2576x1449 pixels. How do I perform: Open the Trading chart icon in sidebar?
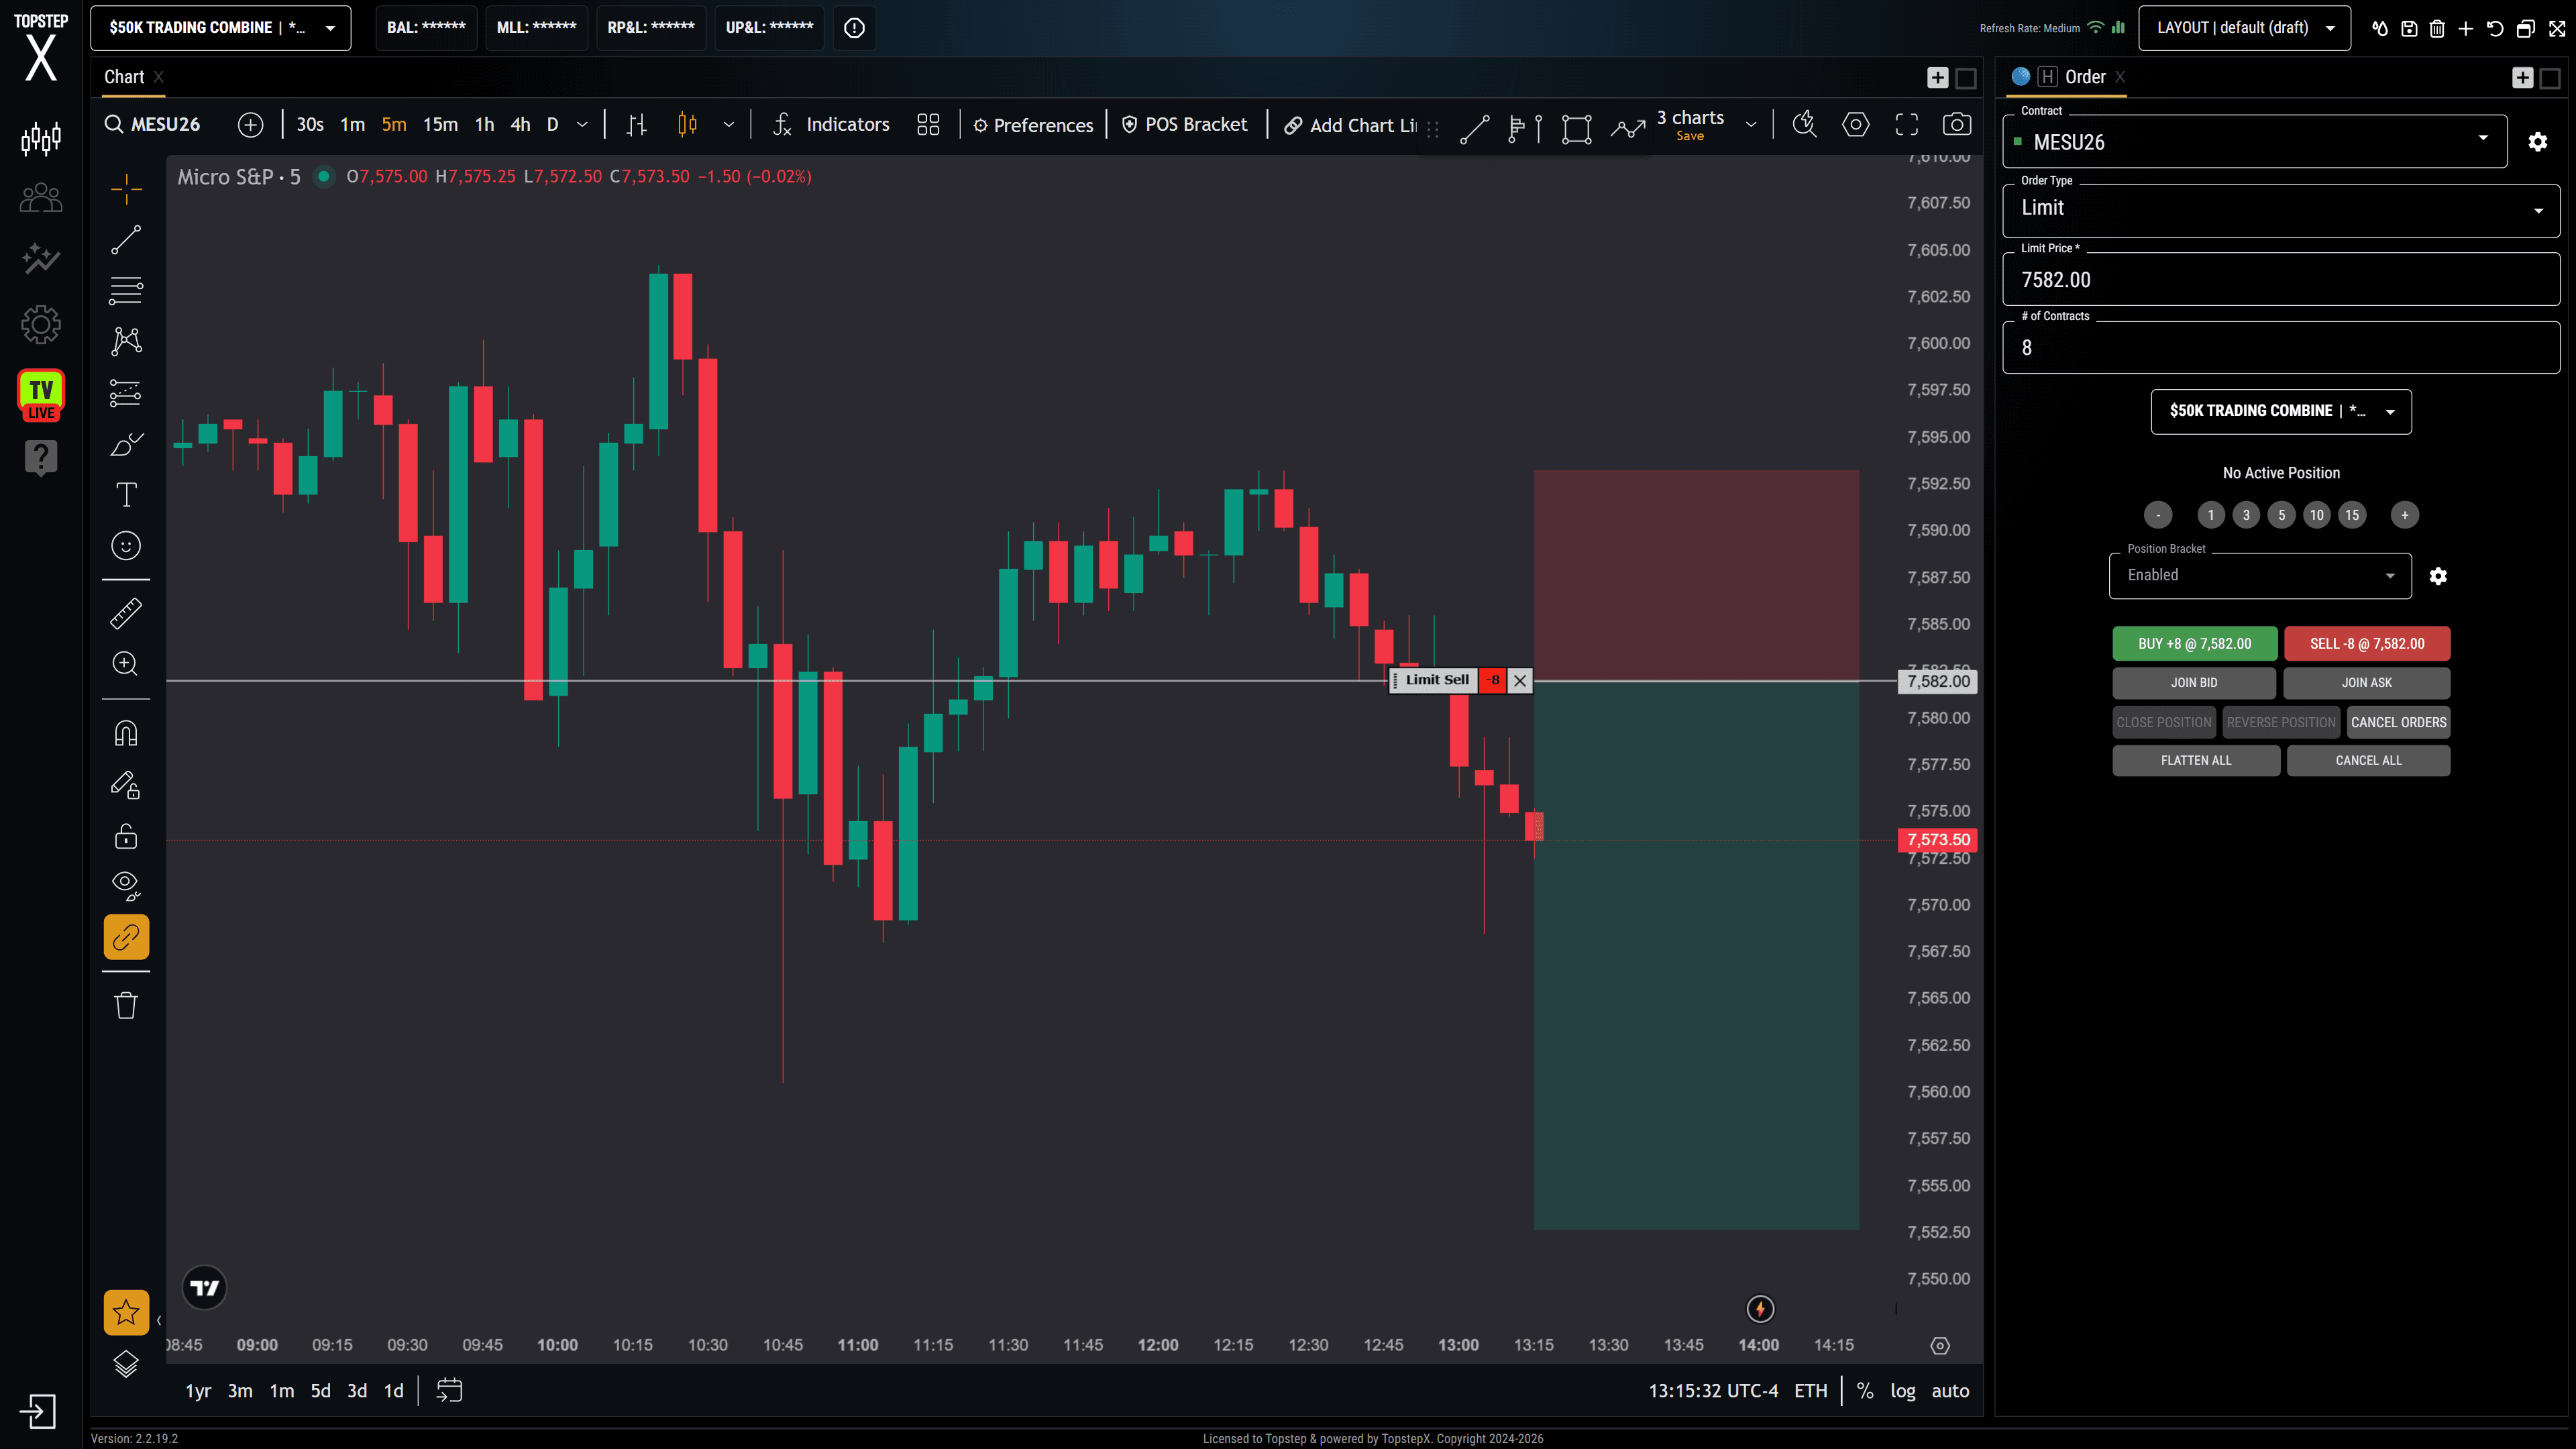tap(41, 138)
